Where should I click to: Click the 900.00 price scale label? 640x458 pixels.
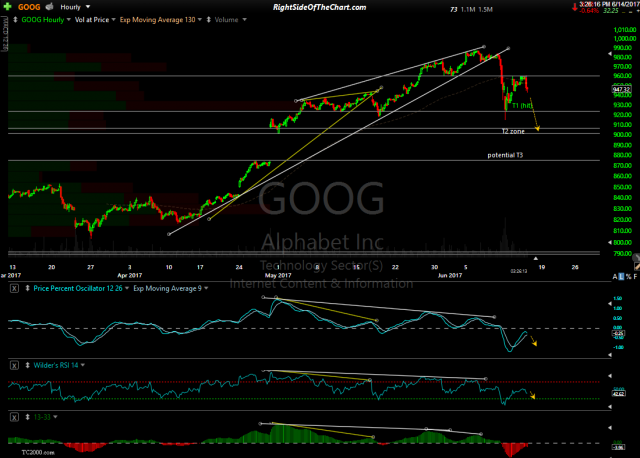[624, 135]
